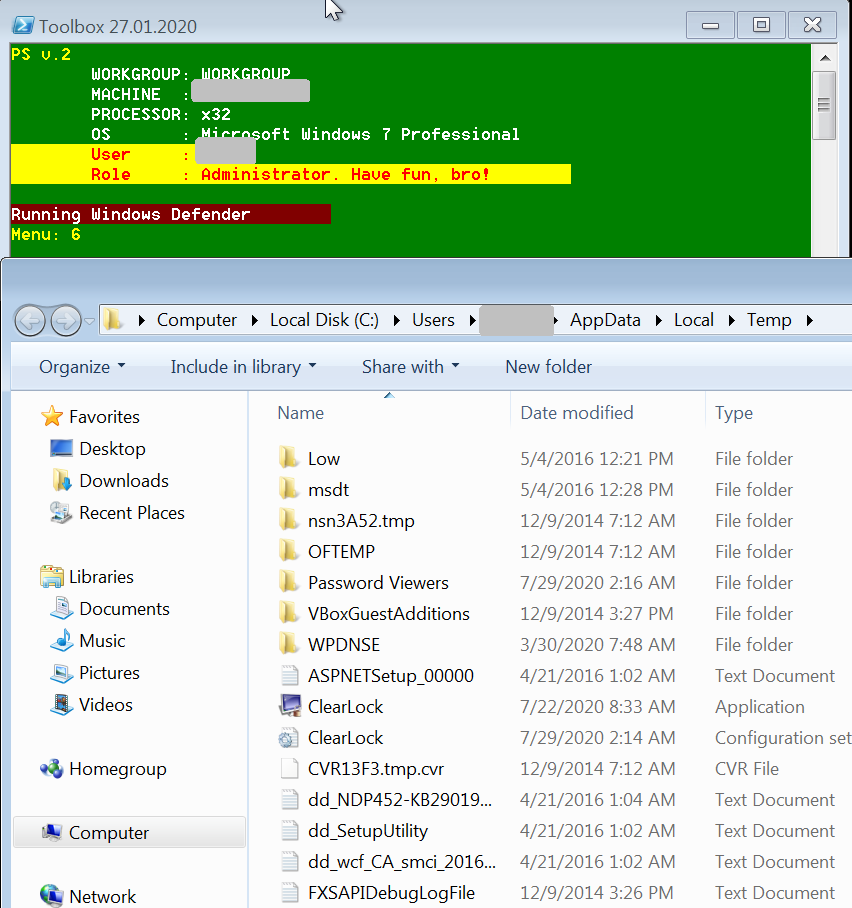This screenshot has width=852, height=908.
Task: Expand the arrow after Local Disk (C:)
Action: coord(396,320)
